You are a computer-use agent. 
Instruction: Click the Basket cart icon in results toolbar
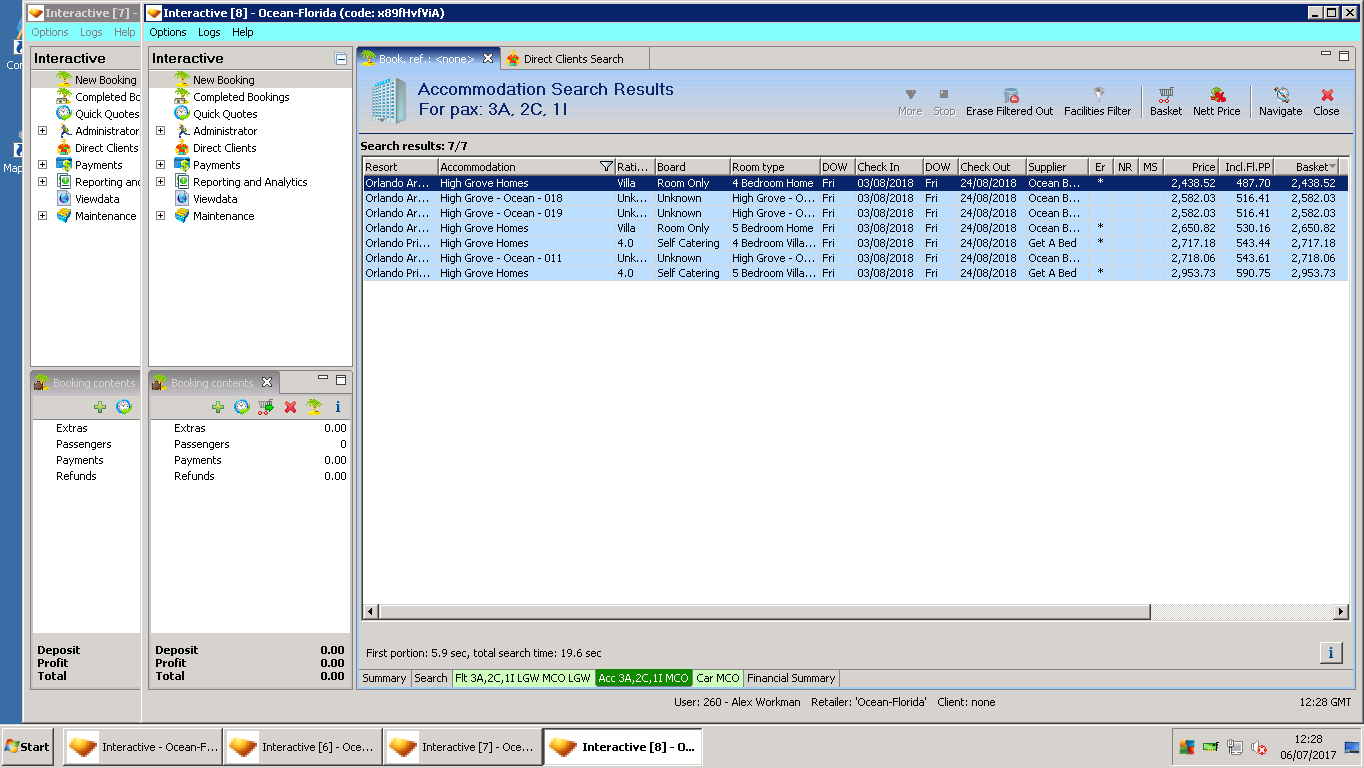[1166, 95]
